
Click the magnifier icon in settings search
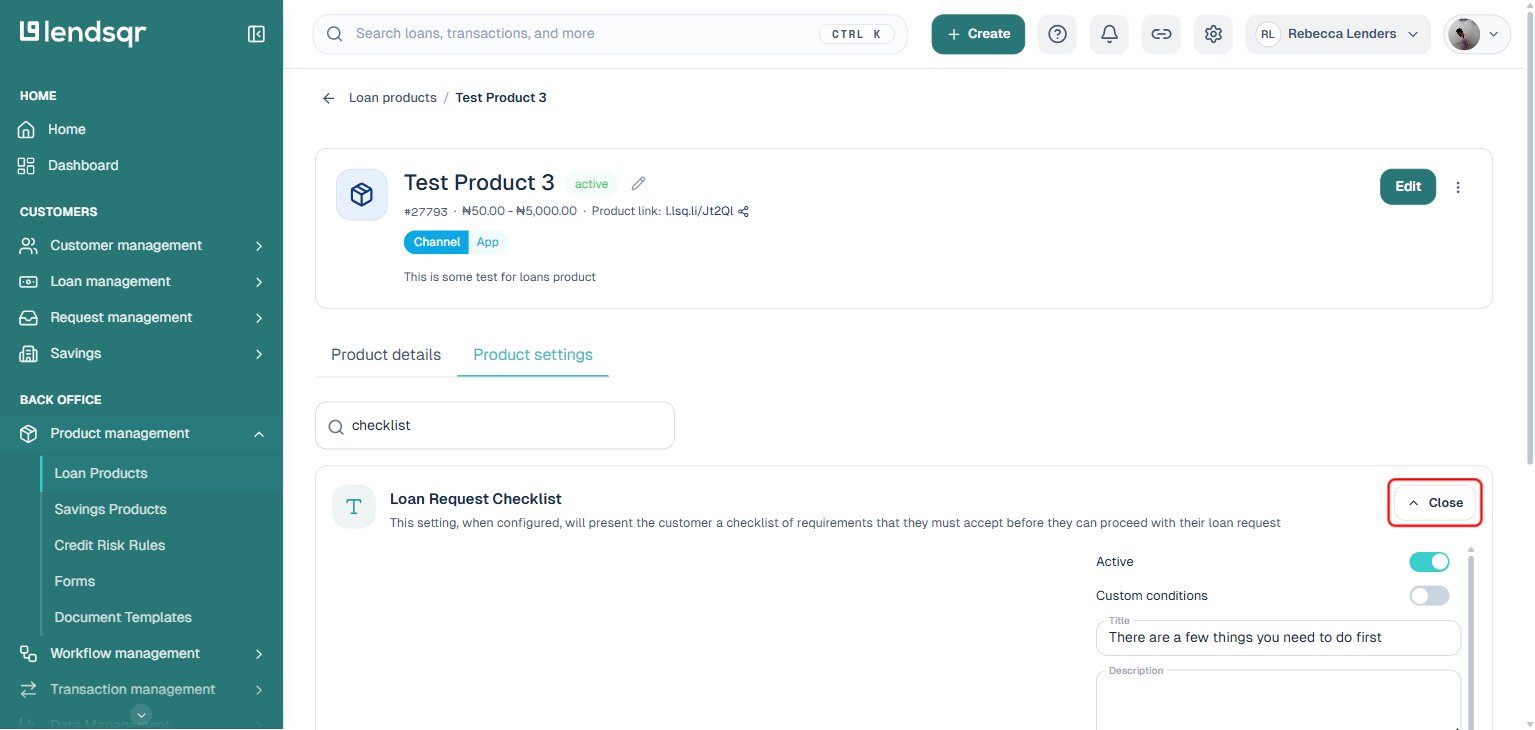[336, 426]
